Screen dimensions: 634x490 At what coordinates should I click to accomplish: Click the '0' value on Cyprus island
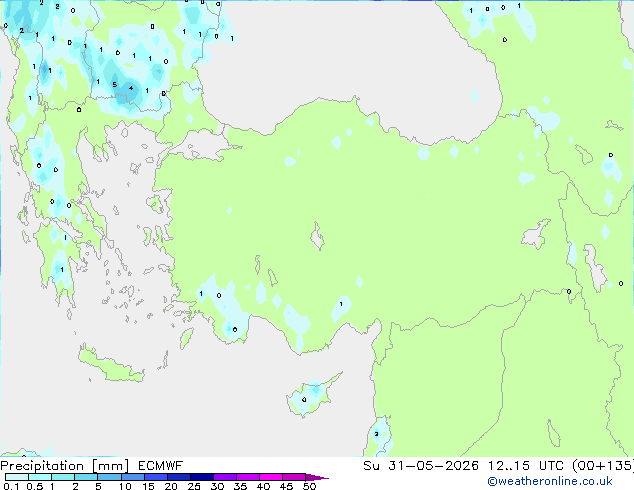tap(304, 400)
